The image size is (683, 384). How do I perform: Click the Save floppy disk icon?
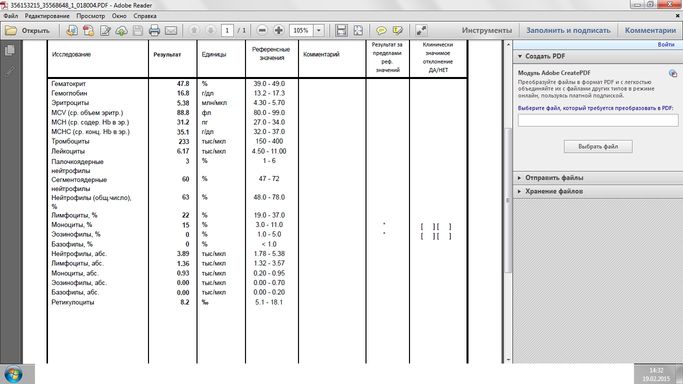coord(138,30)
